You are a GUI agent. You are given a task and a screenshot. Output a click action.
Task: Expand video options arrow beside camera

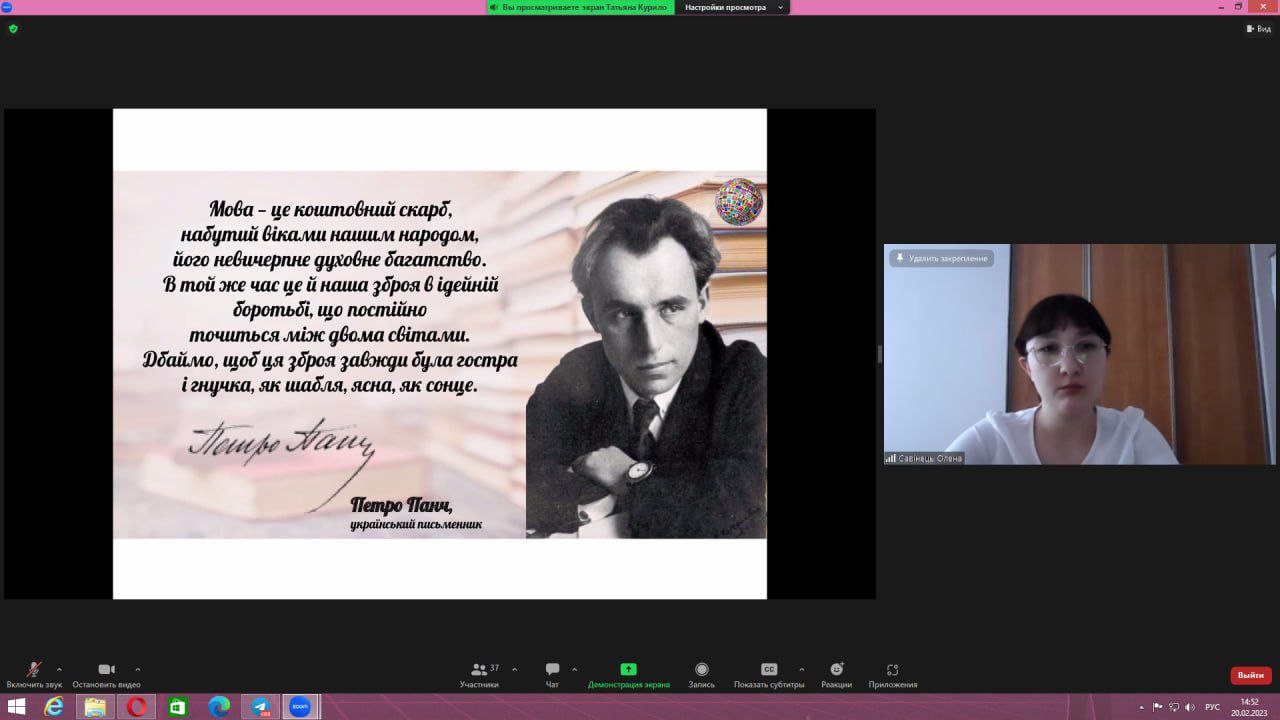(137, 669)
